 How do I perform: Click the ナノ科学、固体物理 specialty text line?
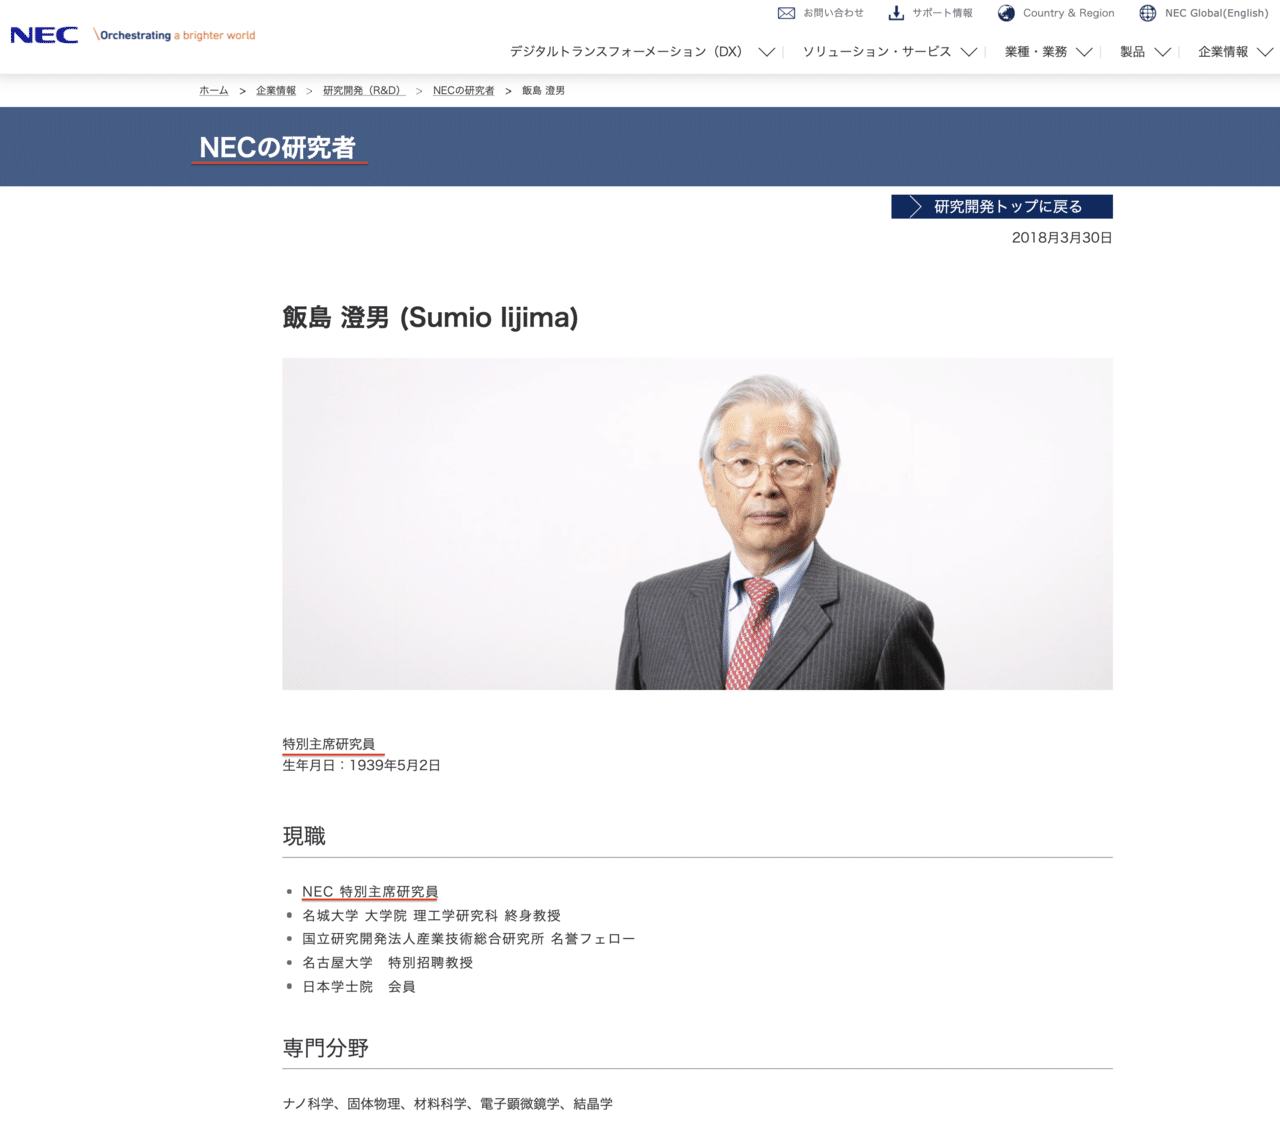click(x=447, y=1104)
